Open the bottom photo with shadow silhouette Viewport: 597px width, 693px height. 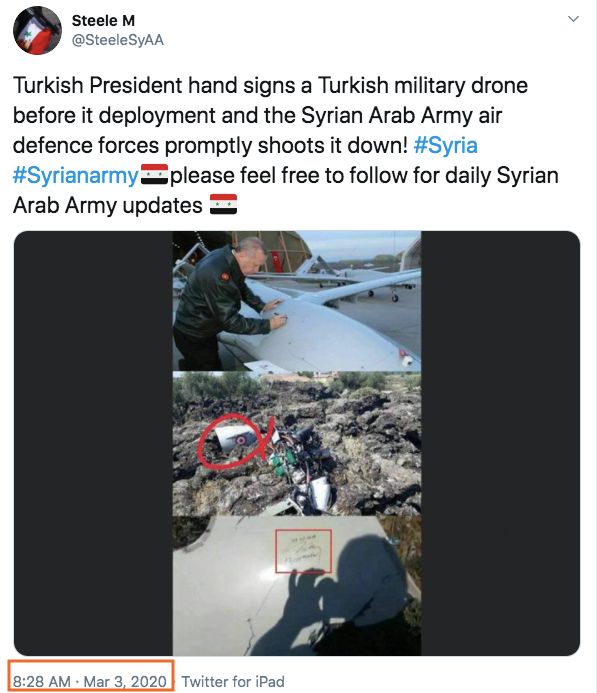(297, 586)
